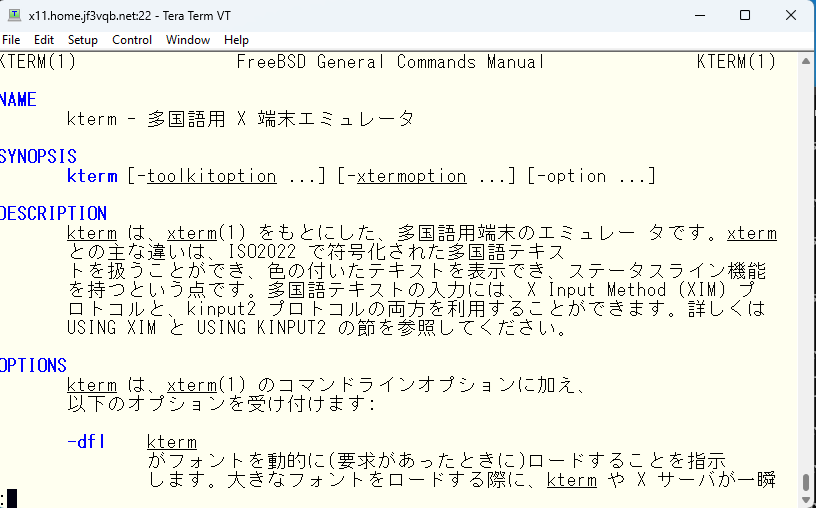
Task: Click the '[-option ...]' text in SYNOPSIS
Action: coord(592,176)
